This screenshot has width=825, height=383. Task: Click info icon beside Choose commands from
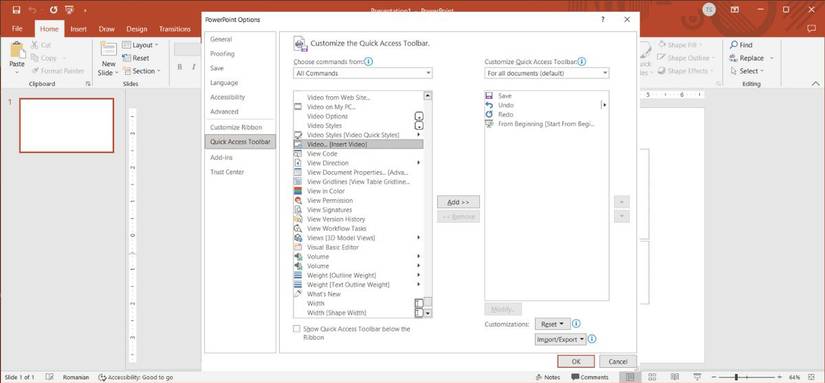point(369,62)
